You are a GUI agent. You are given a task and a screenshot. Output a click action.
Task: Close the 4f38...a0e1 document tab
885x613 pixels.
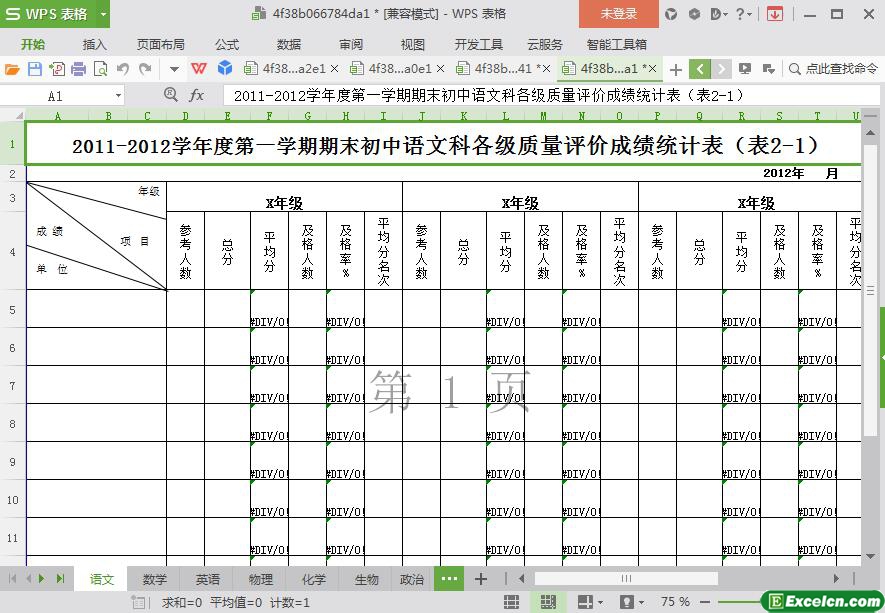tap(440, 69)
